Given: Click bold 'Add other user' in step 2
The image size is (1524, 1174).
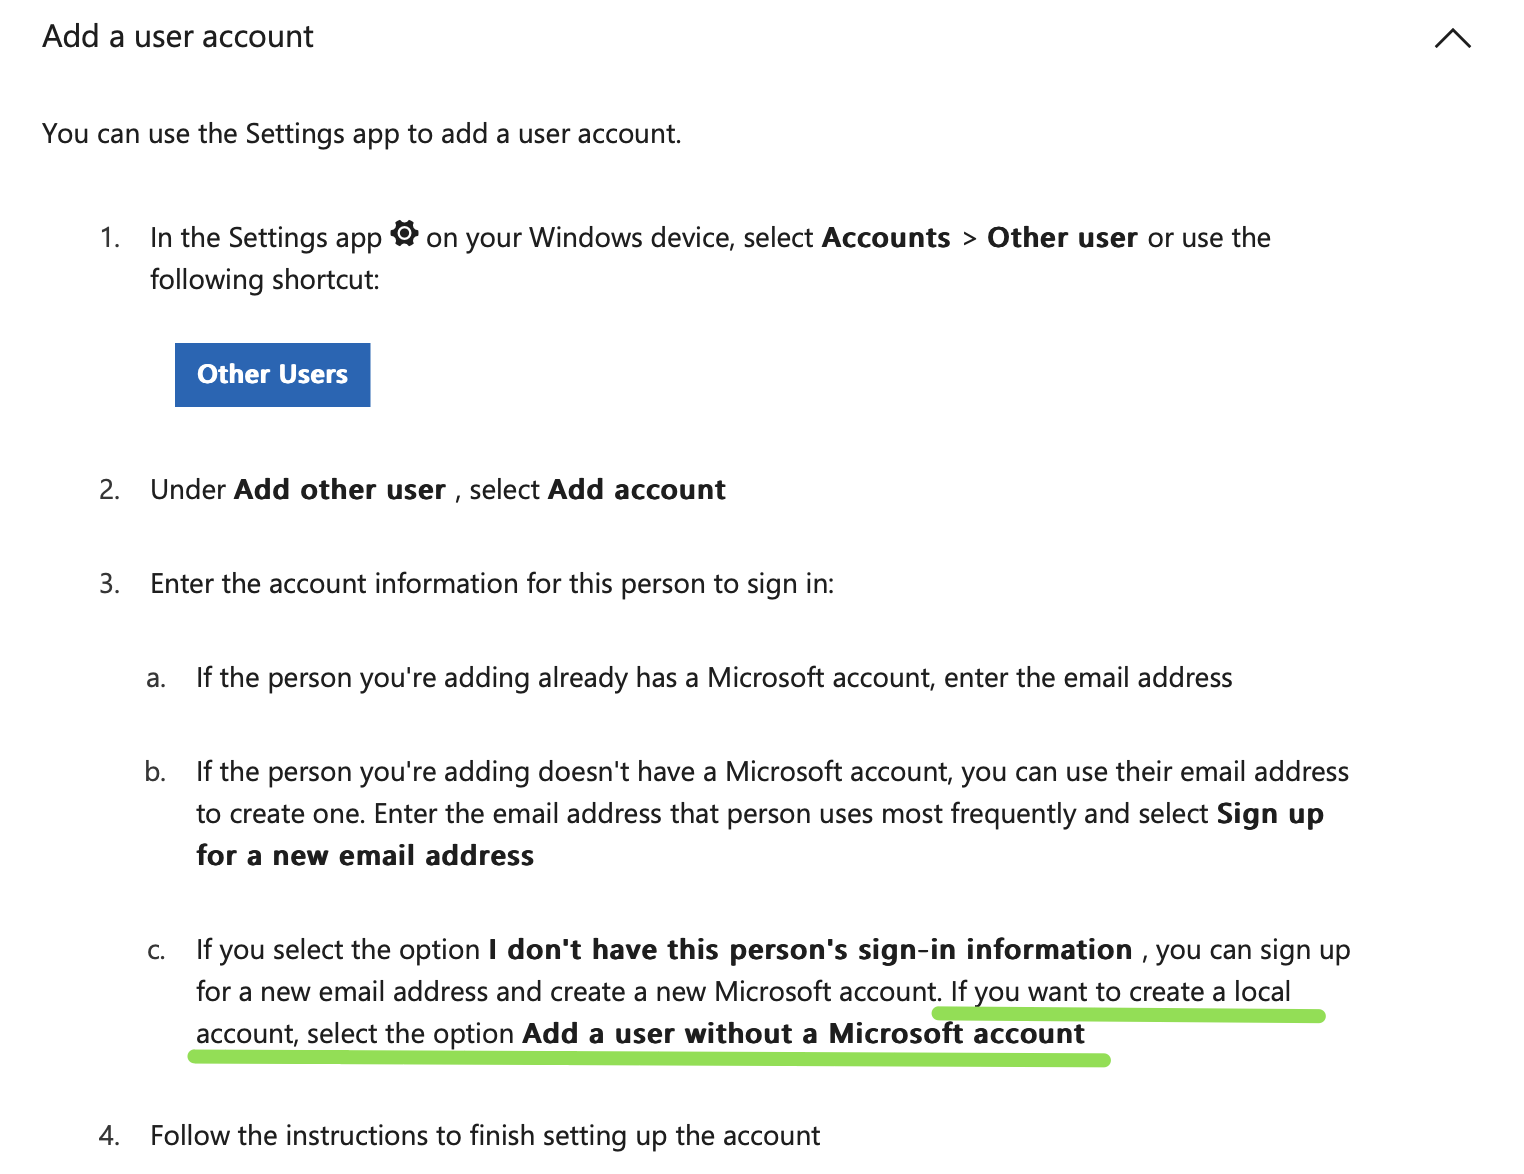Looking at the screenshot, I should tap(340, 490).
